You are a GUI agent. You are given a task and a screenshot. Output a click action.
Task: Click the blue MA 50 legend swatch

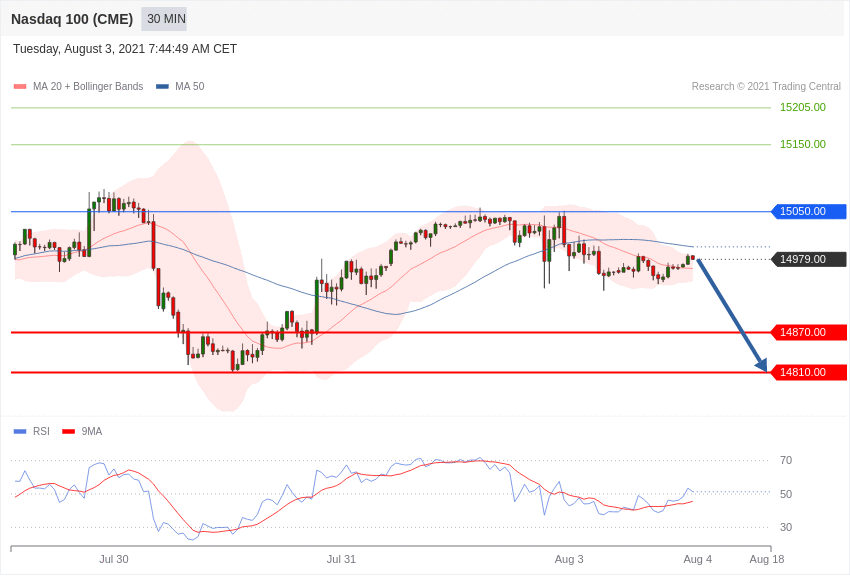point(162,87)
